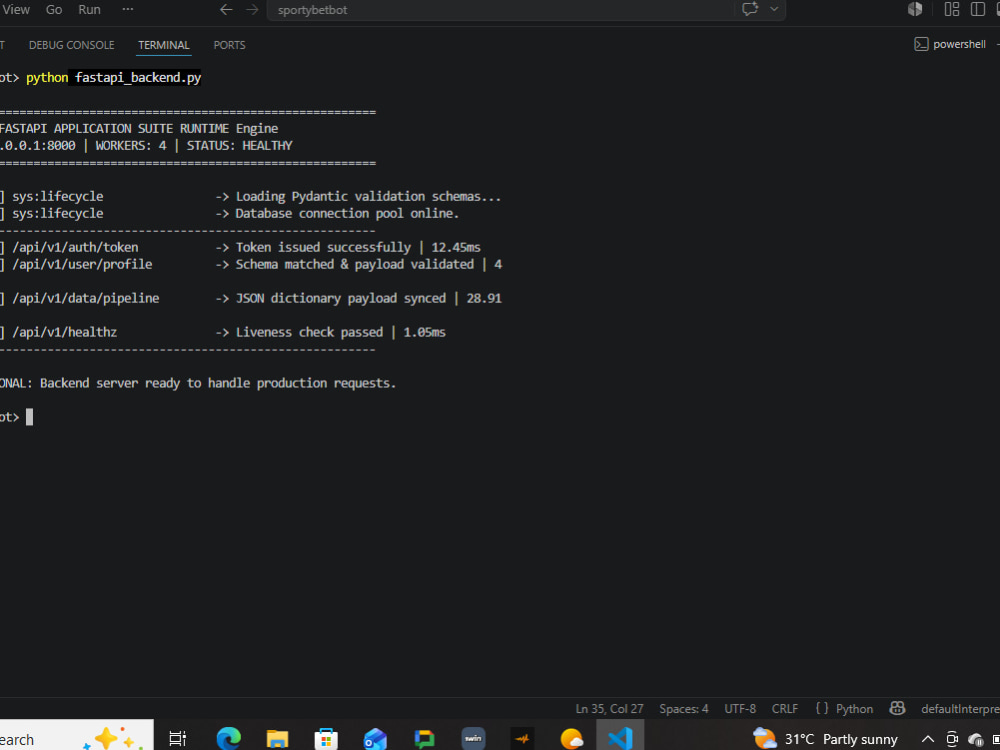Click the 'STATUS: HEALTHY' text
Viewport: 1000px width, 750px height.
point(239,145)
